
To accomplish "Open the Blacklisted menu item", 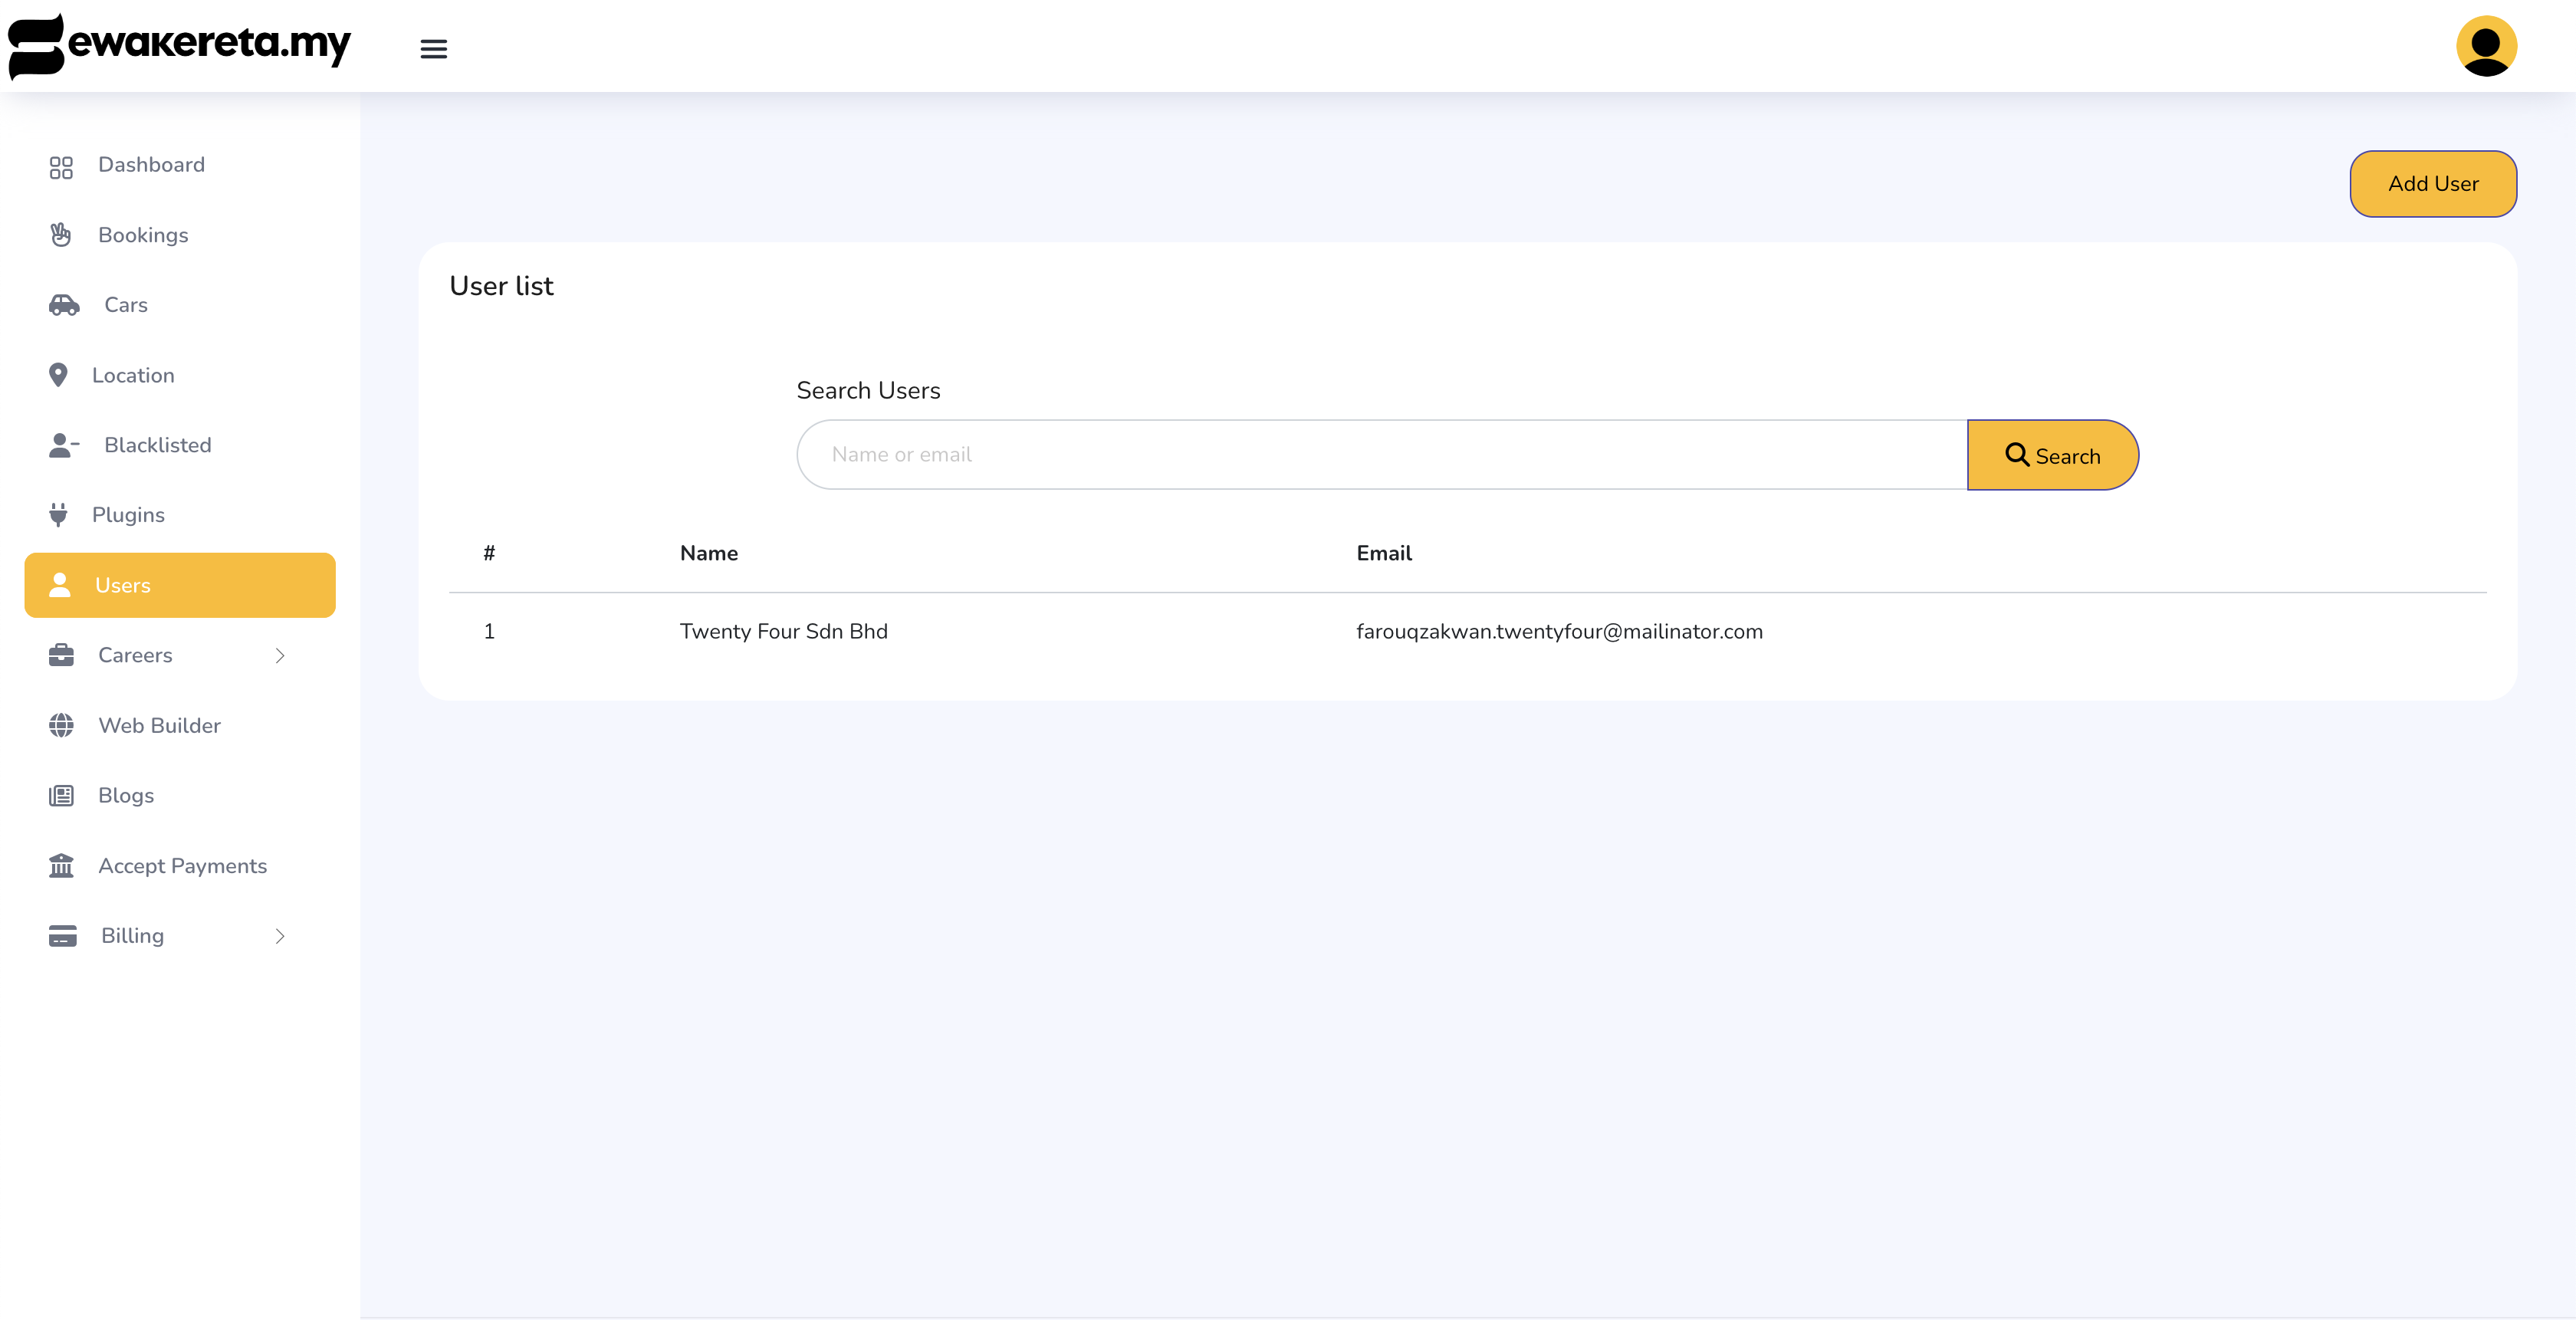I will (157, 445).
